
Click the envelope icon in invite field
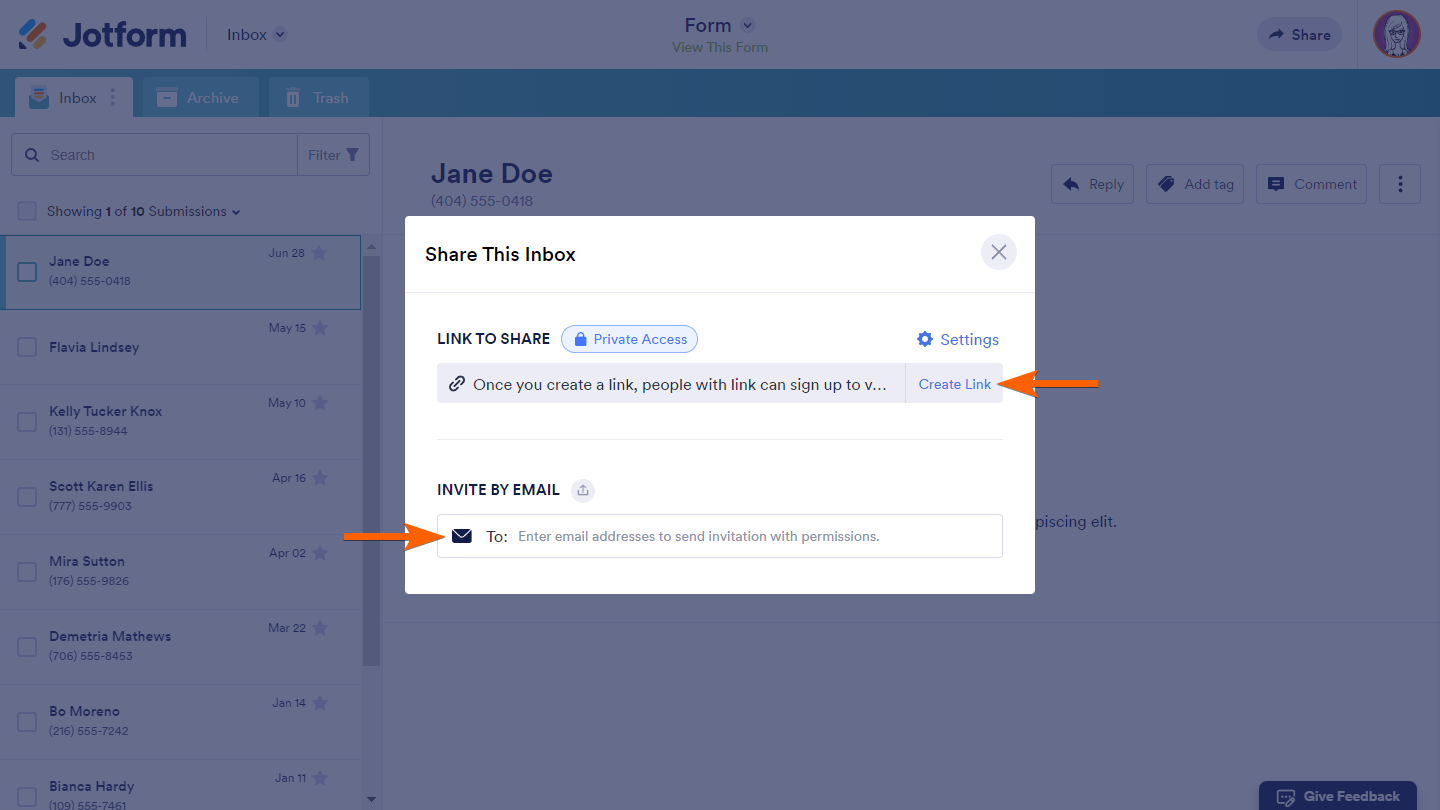(461, 536)
